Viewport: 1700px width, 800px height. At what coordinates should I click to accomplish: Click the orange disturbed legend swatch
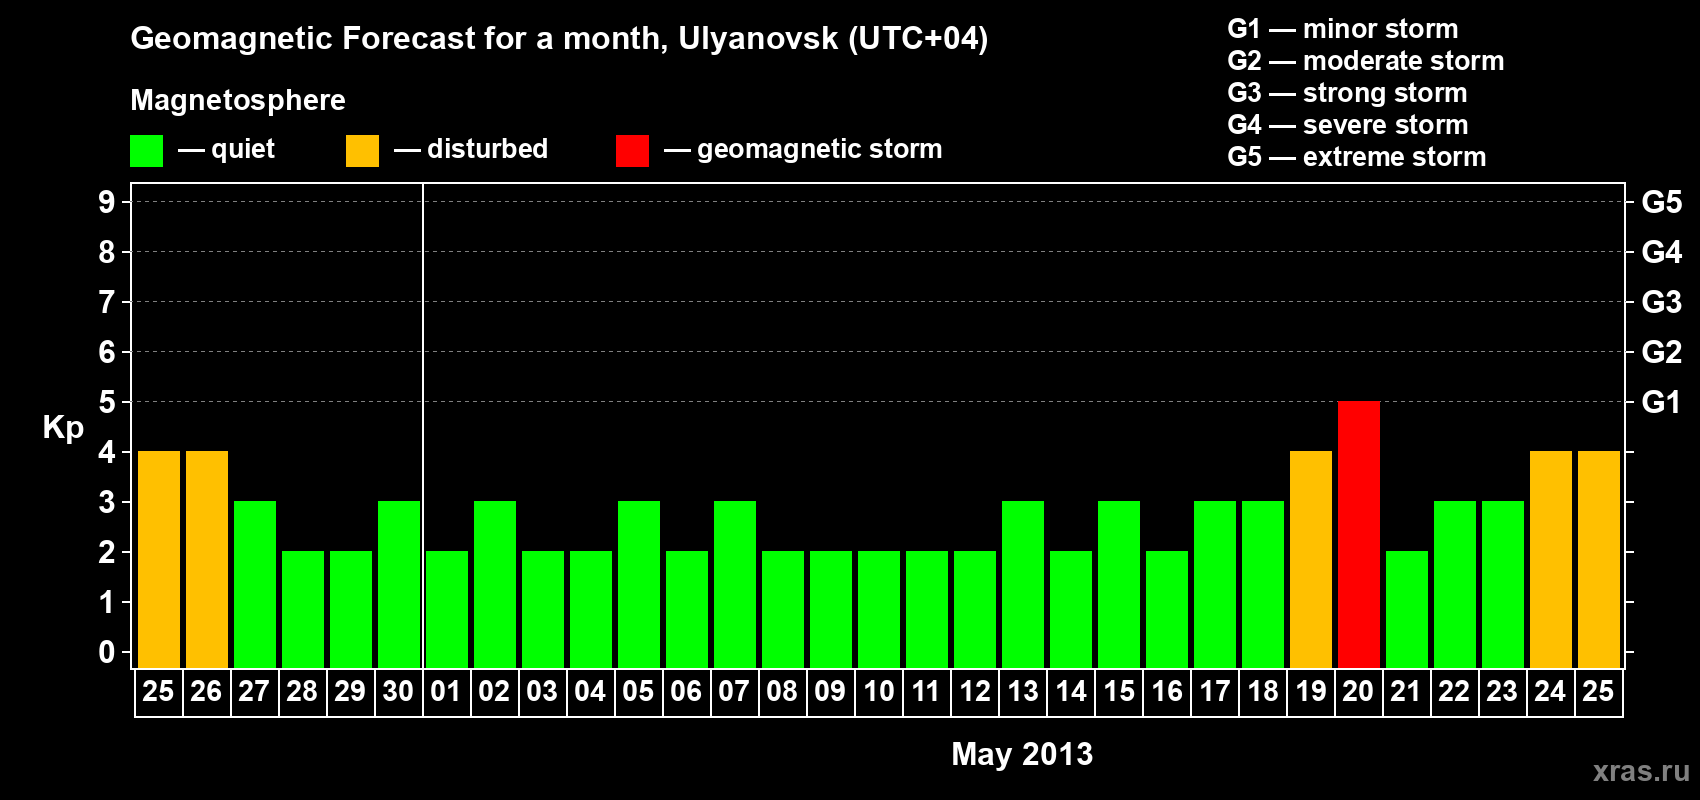pos(362,151)
